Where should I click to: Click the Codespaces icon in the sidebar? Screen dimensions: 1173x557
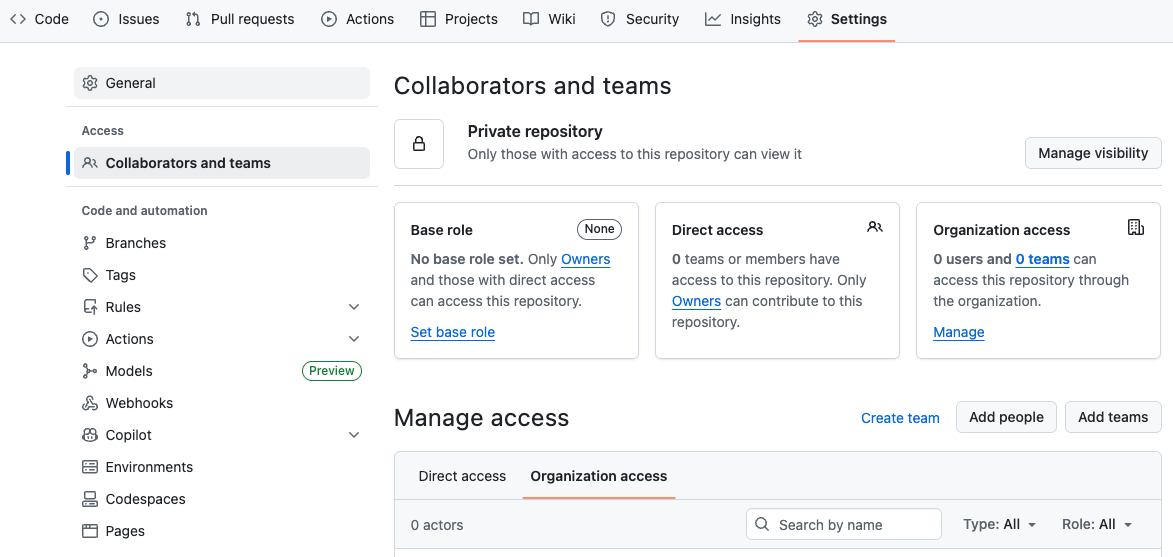pyautogui.click(x=90, y=499)
